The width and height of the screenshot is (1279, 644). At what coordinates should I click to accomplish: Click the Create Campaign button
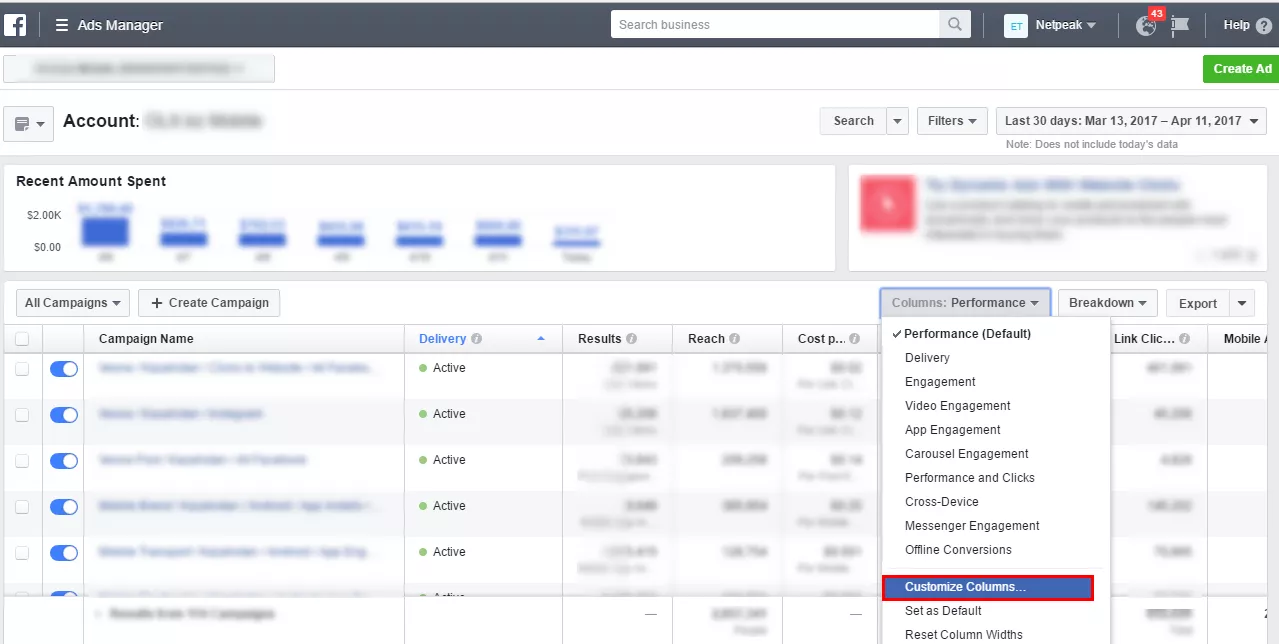tap(210, 303)
